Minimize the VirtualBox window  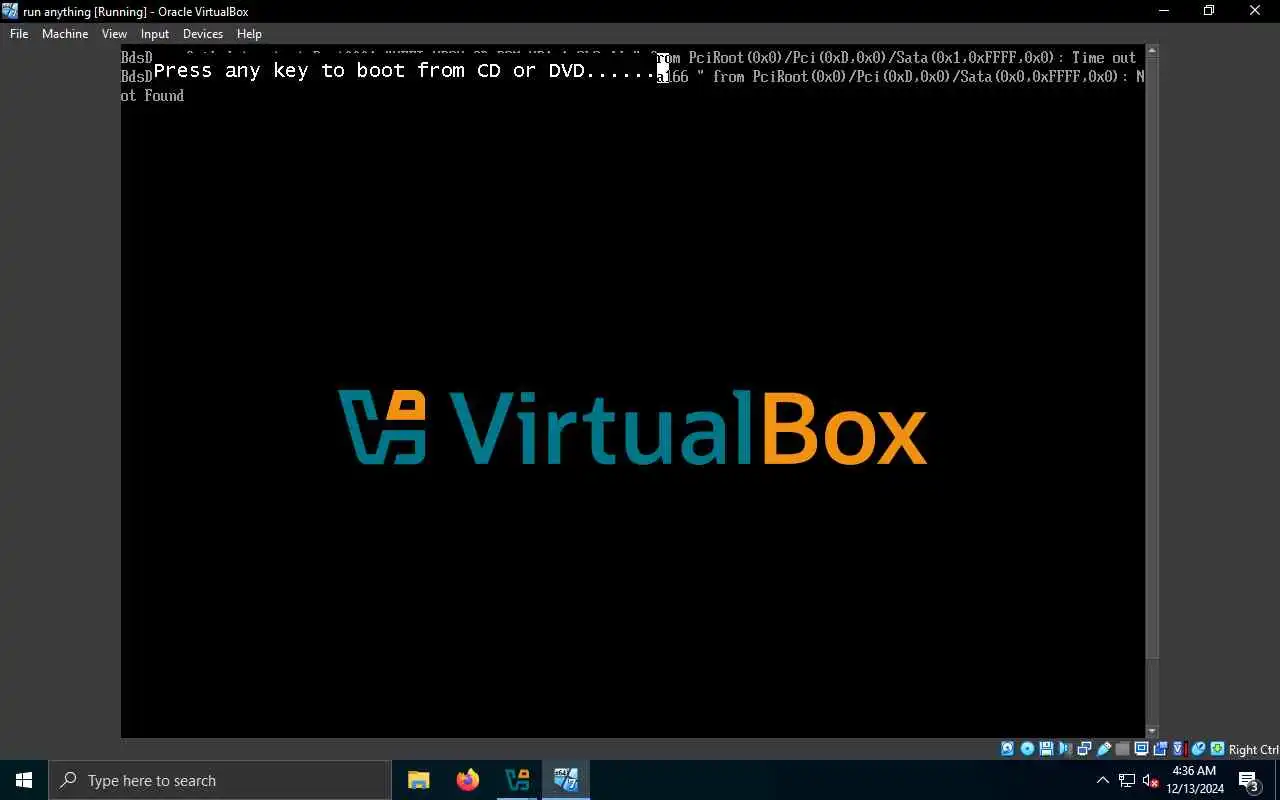pyautogui.click(x=1163, y=11)
